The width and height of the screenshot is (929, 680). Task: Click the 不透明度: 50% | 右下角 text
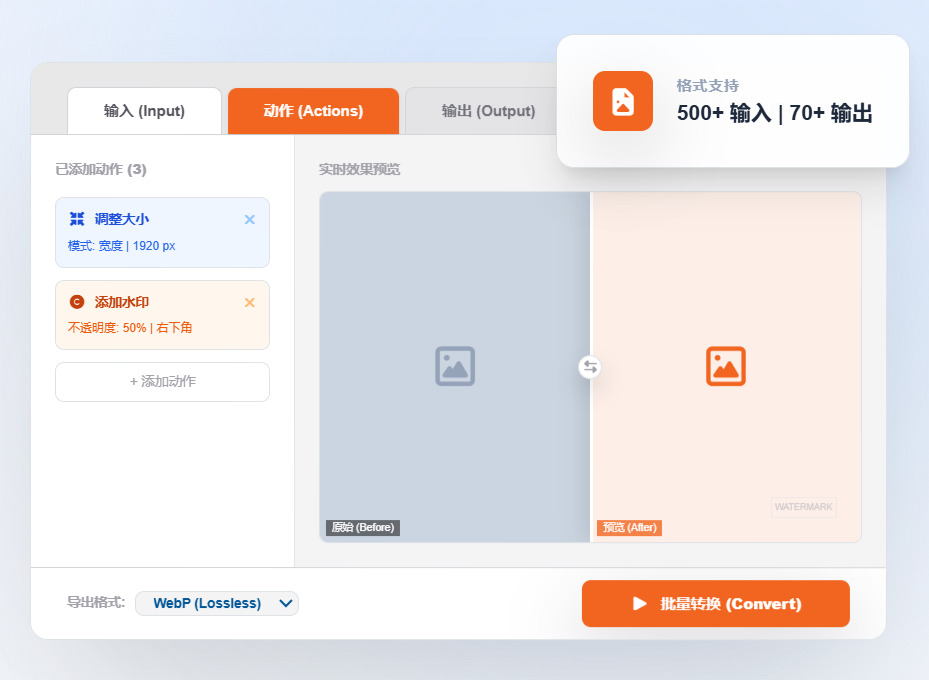click(x=130, y=328)
